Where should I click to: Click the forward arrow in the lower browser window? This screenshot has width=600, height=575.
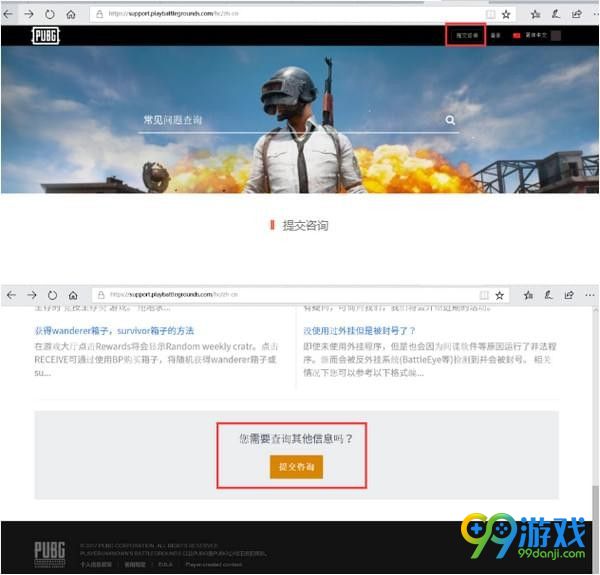pos(32,295)
